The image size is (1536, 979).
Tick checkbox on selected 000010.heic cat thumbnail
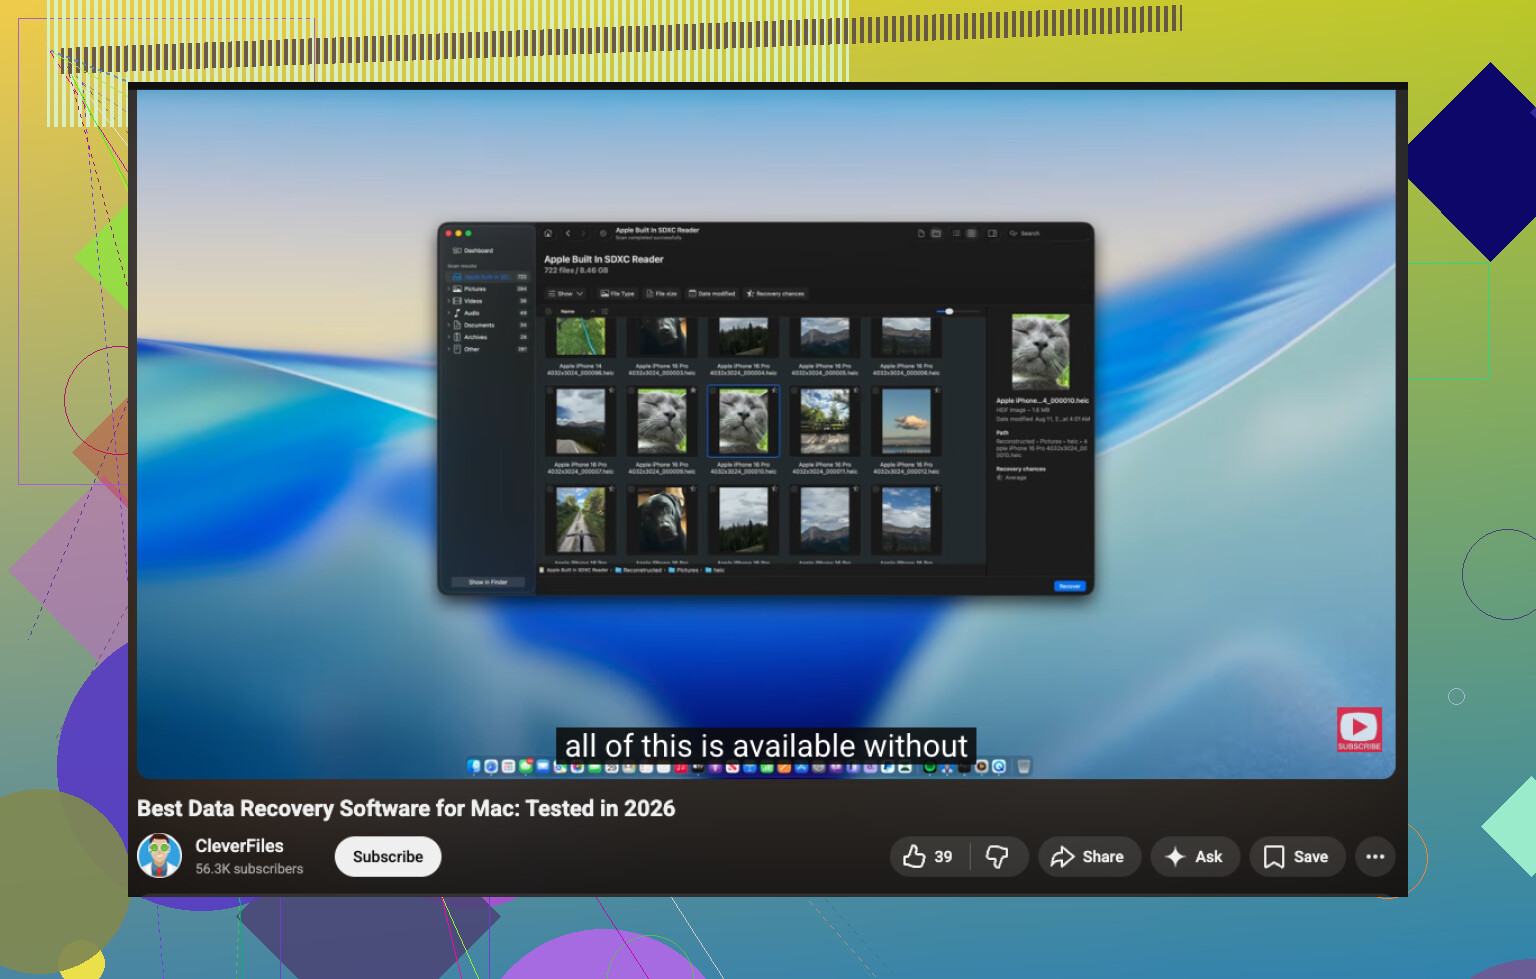713,390
